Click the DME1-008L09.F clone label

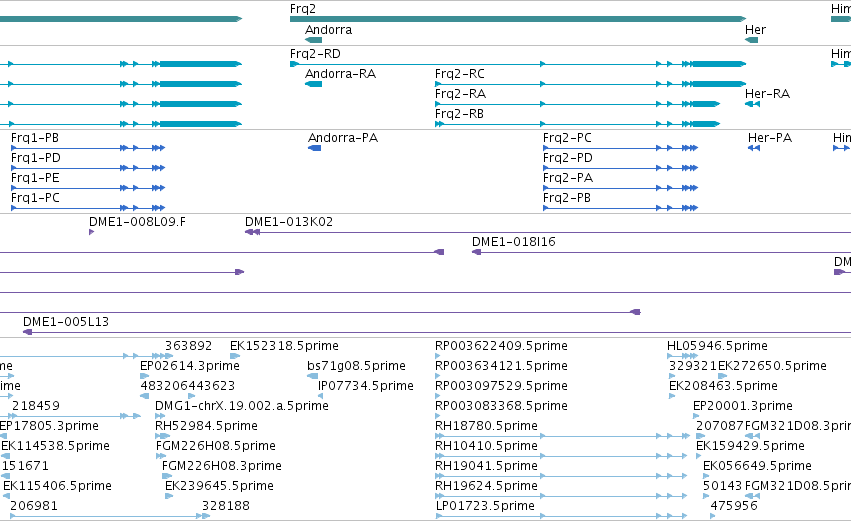click(137, 222)
